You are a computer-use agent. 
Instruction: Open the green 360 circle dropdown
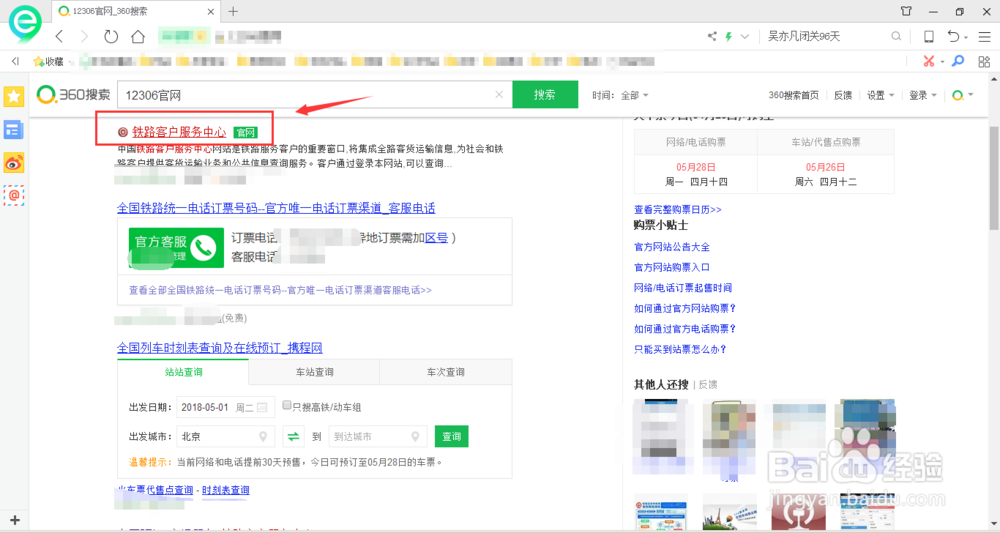pyautogui.click(x=962, y=95)
